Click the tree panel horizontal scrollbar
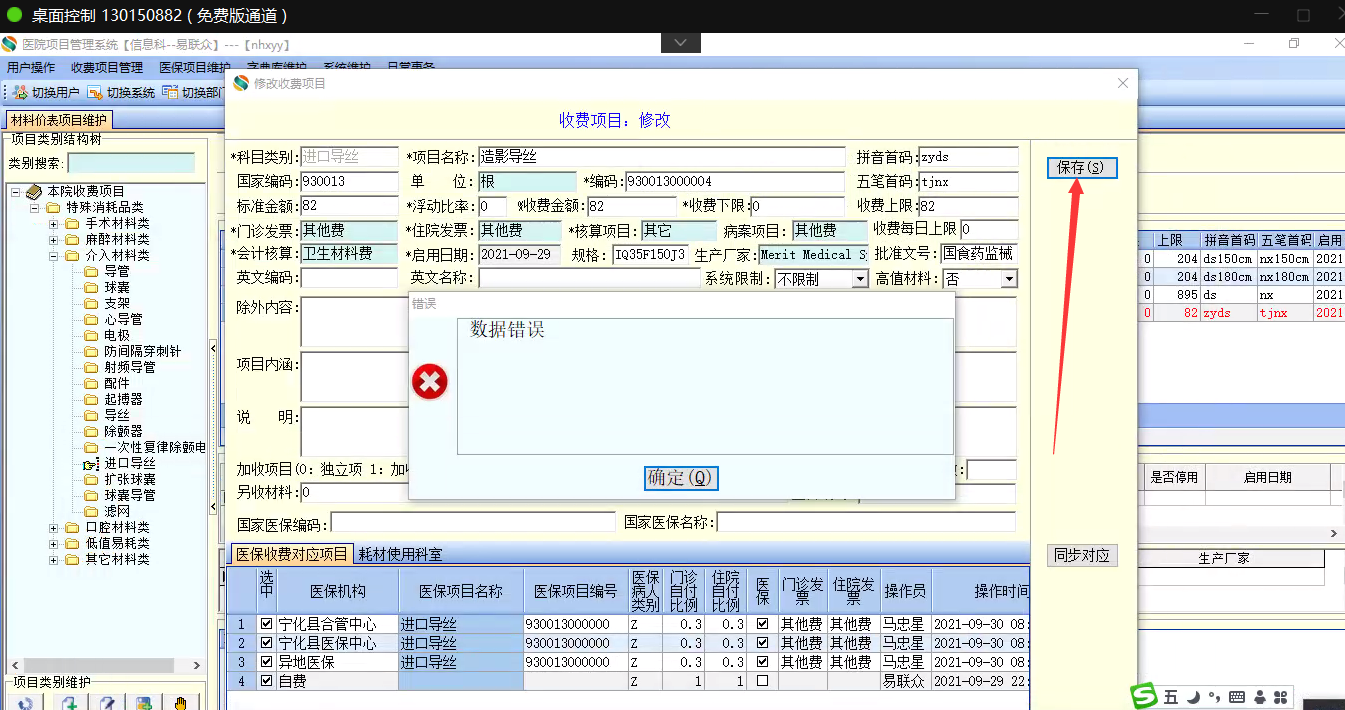 (100, 665)
